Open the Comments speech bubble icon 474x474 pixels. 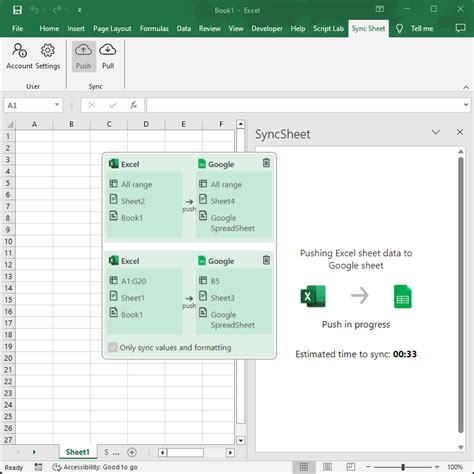(x=460, y=28)
